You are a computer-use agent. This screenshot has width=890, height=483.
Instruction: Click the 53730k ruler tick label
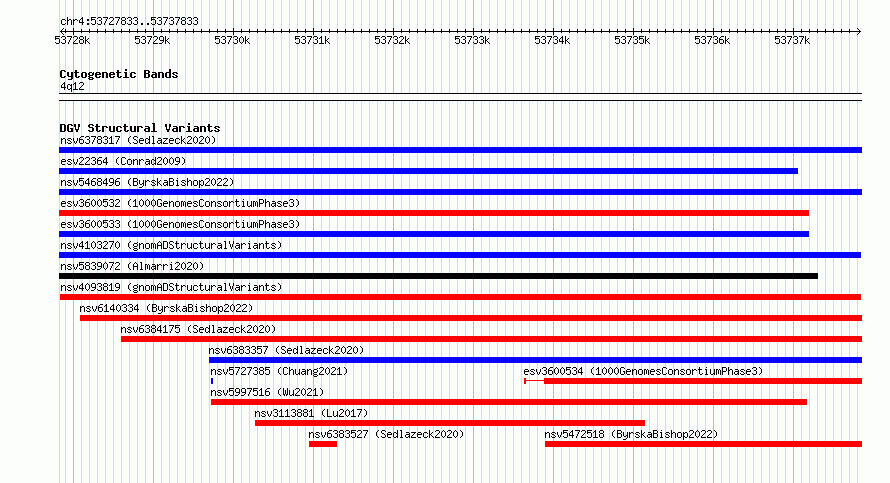point(232,40)
